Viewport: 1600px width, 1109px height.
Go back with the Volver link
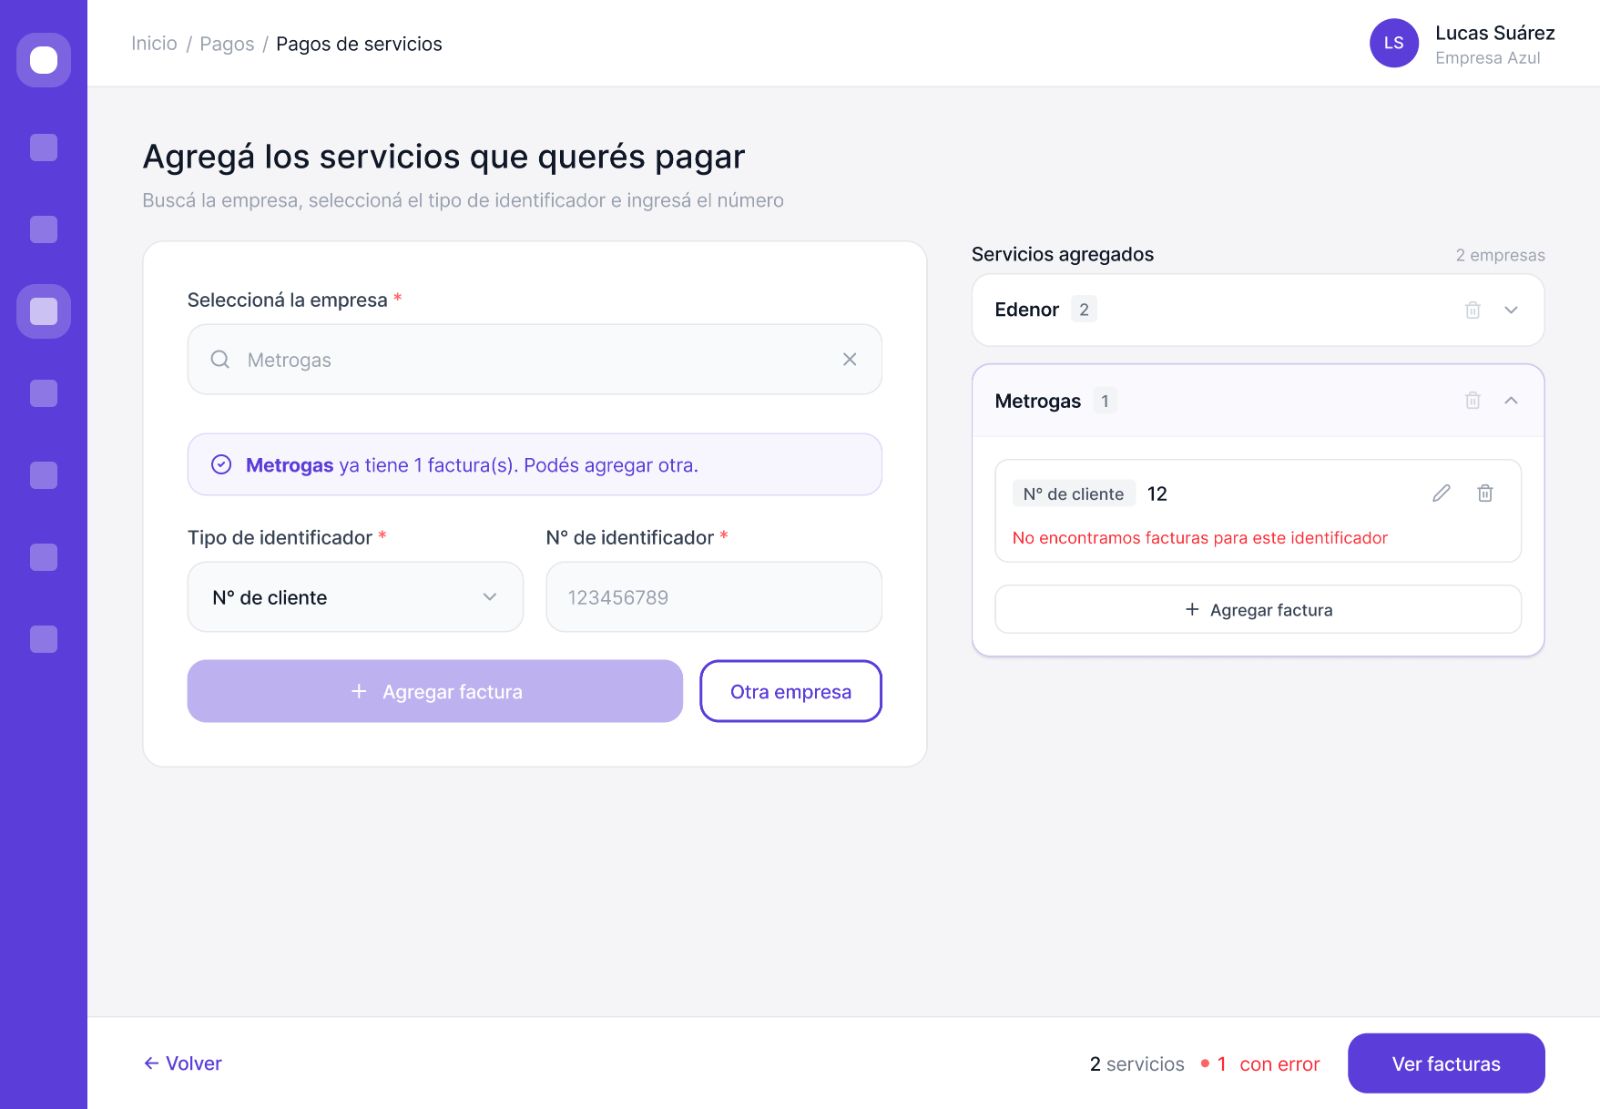(183, 1063)
